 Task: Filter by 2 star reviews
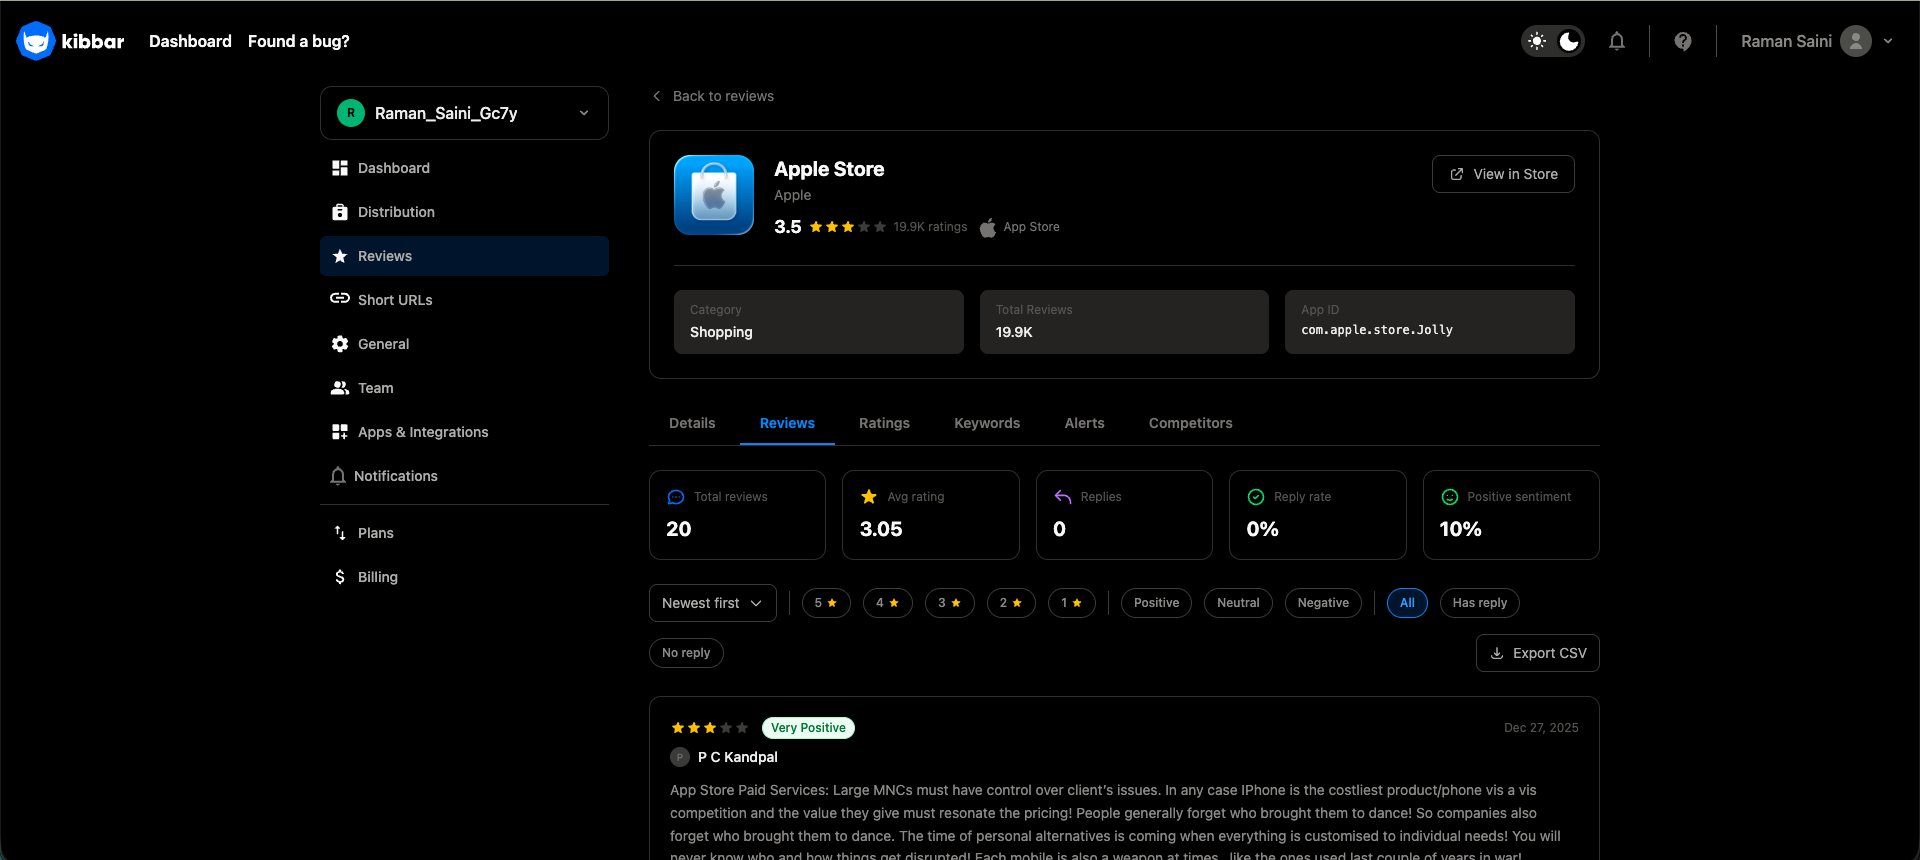click(x=1011, y=603)
